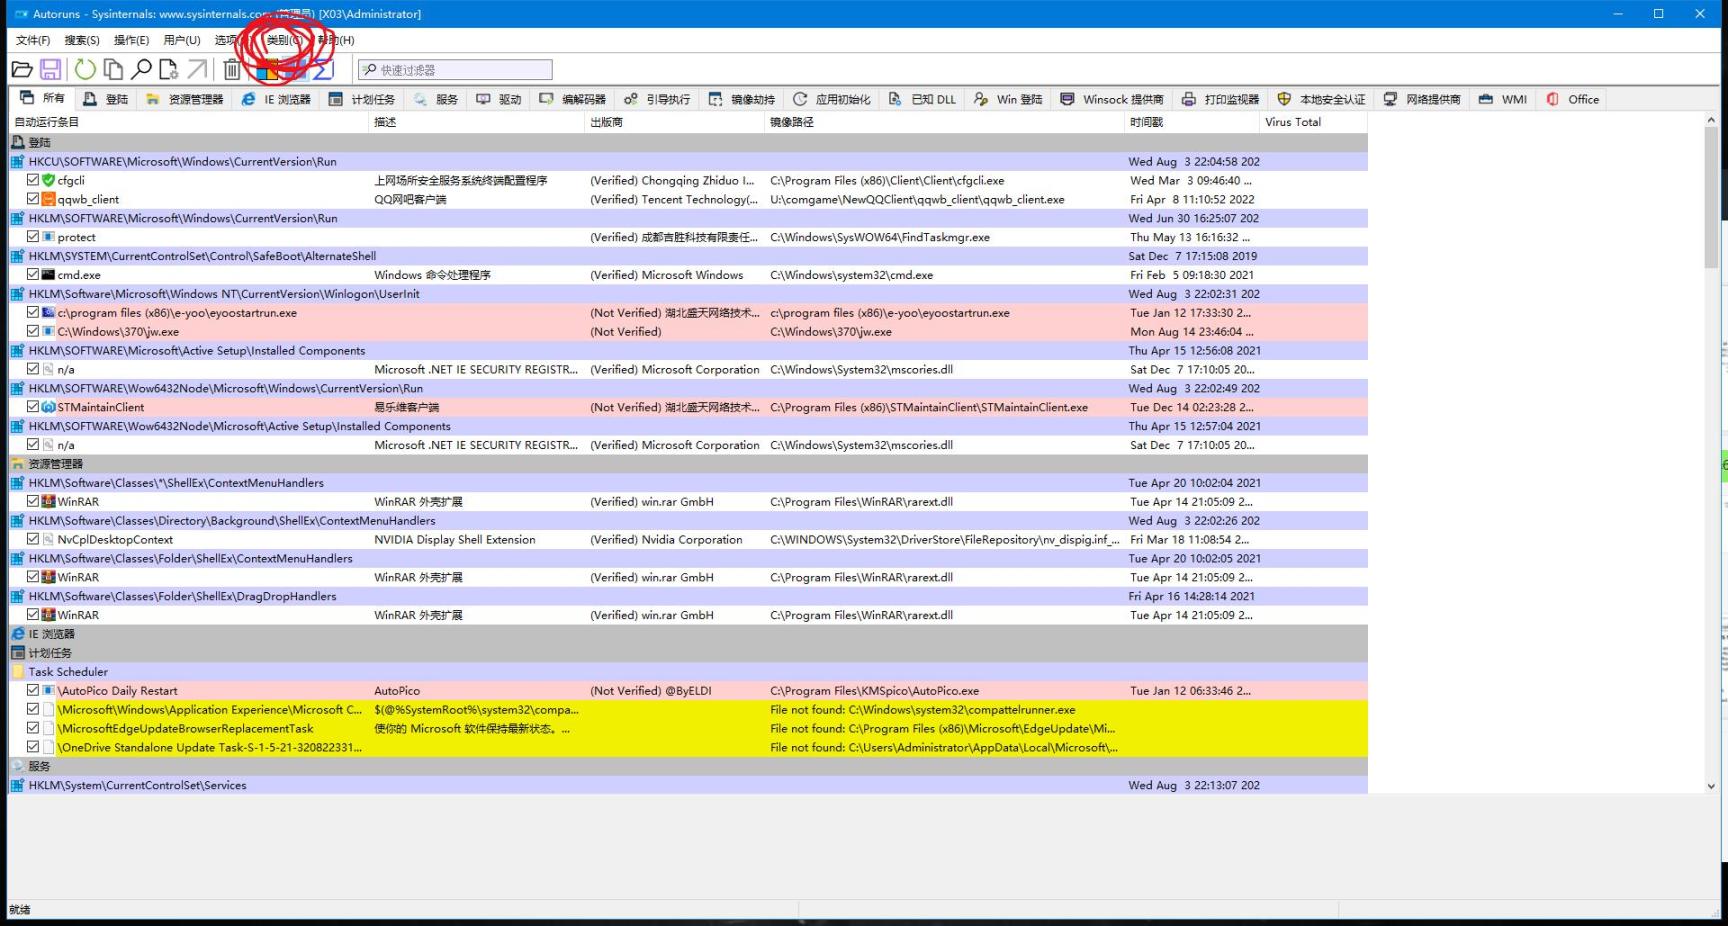Click the IE 浏览器 group row icon

pyautogui.click(x=17, y=634)
